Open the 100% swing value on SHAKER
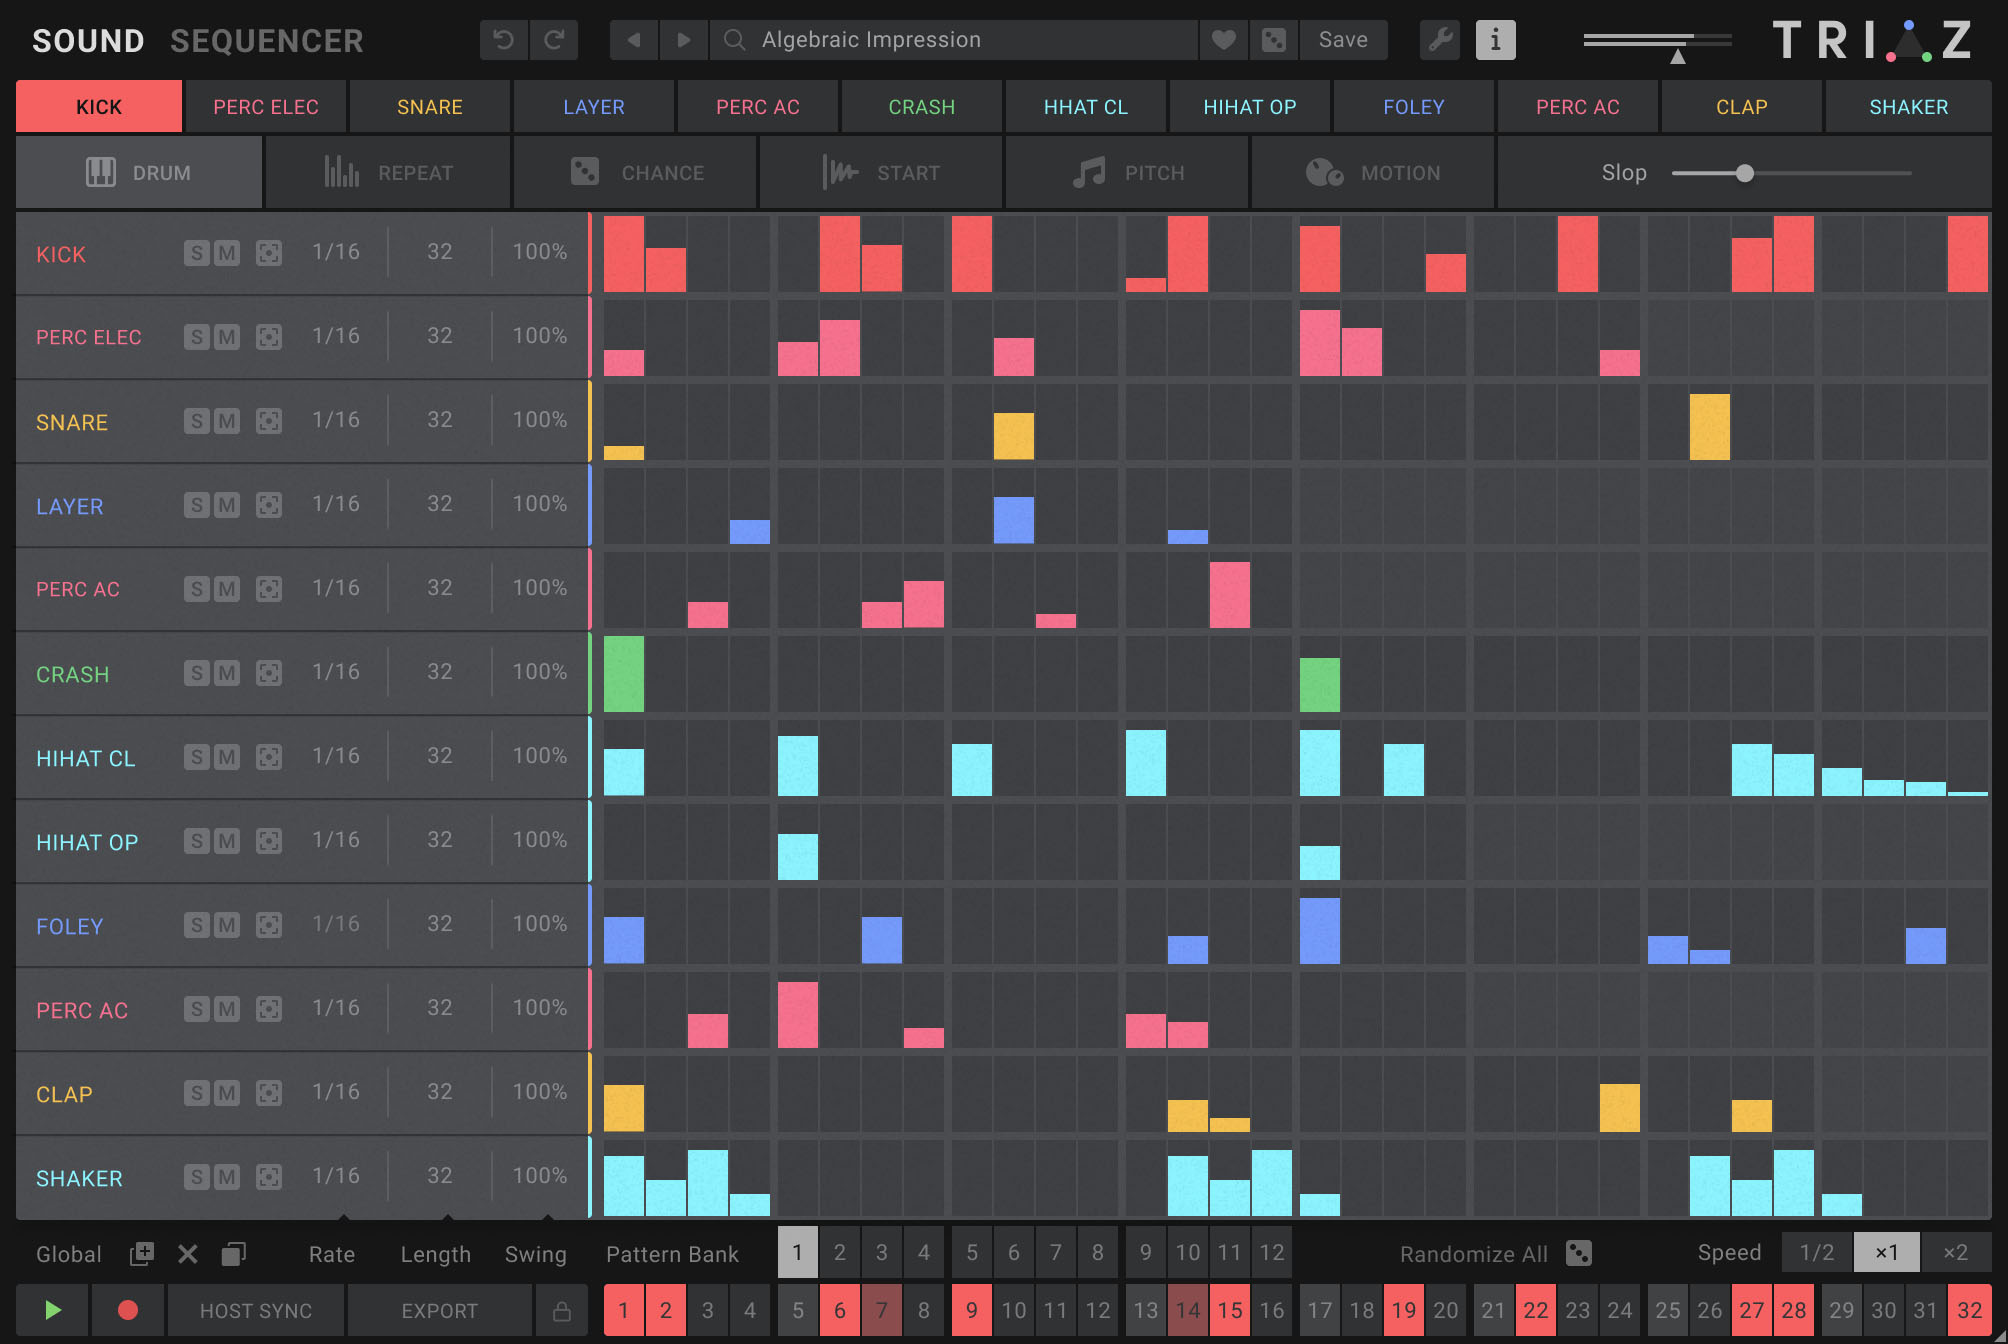This screenshot has width=2008, height=1344. (538, 1176)
